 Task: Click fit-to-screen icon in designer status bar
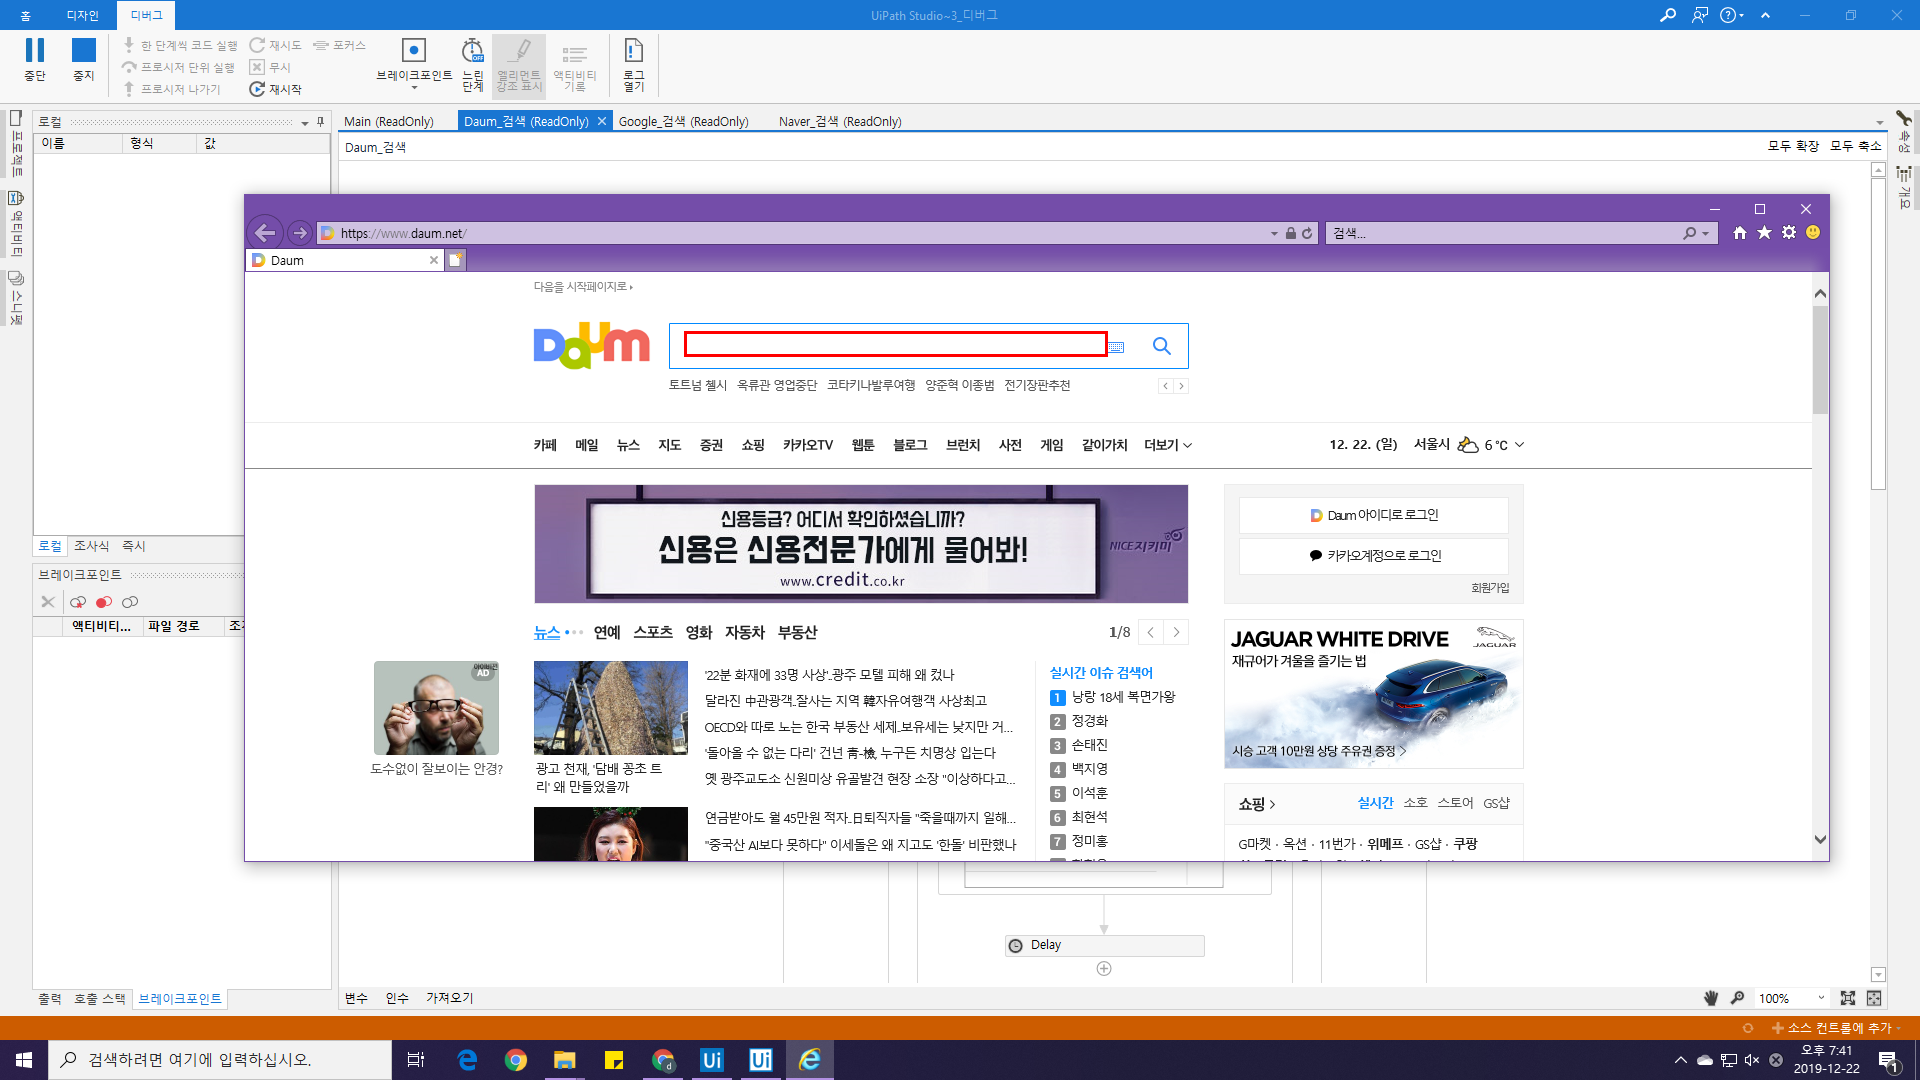click(1848, 998)
